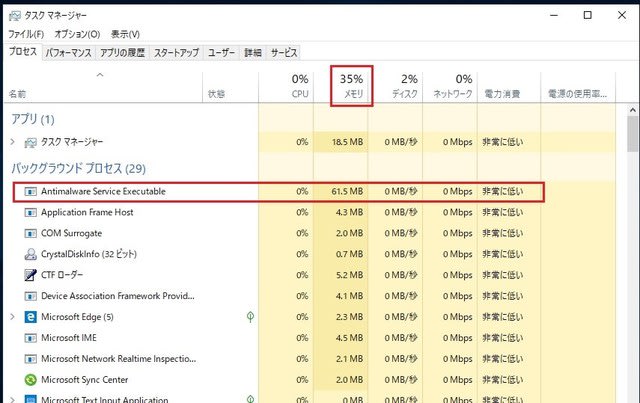Click the 61.5 MB memory value
The image size is (640, 403).
(x=347, y=191)
